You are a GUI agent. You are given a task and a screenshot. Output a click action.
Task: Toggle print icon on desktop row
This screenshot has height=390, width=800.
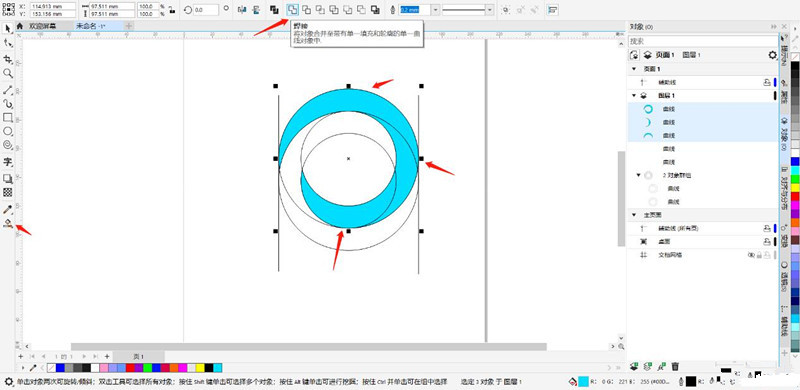(766, 241)
